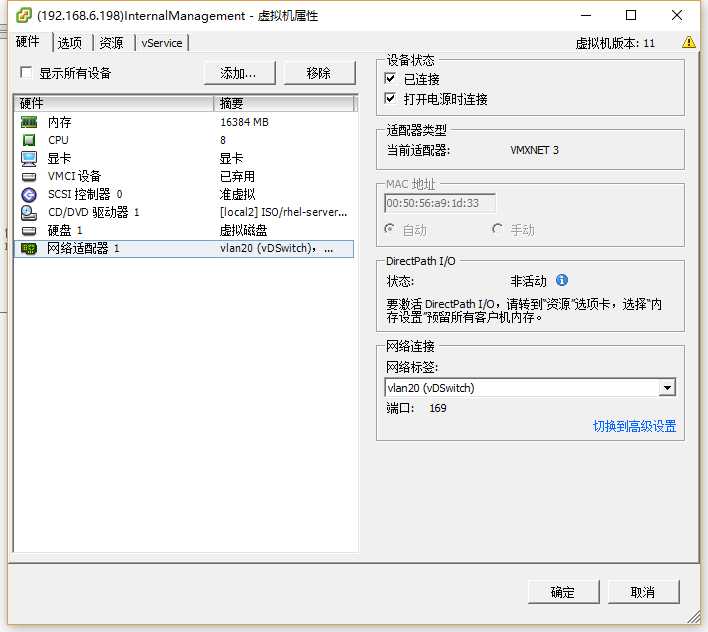Uncheck the 已连接 checkbox
The width and height of the screenshot is (708, 632).
390,78
